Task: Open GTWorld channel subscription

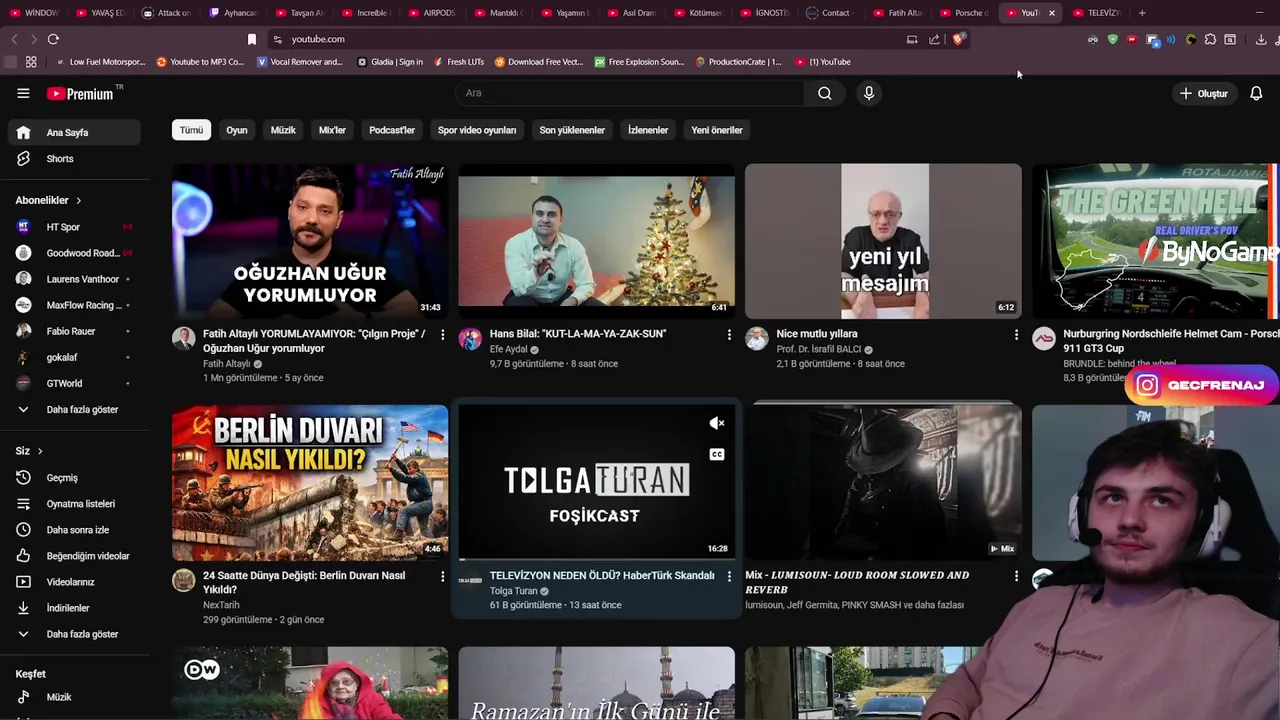Action: (x=74, y=383)
